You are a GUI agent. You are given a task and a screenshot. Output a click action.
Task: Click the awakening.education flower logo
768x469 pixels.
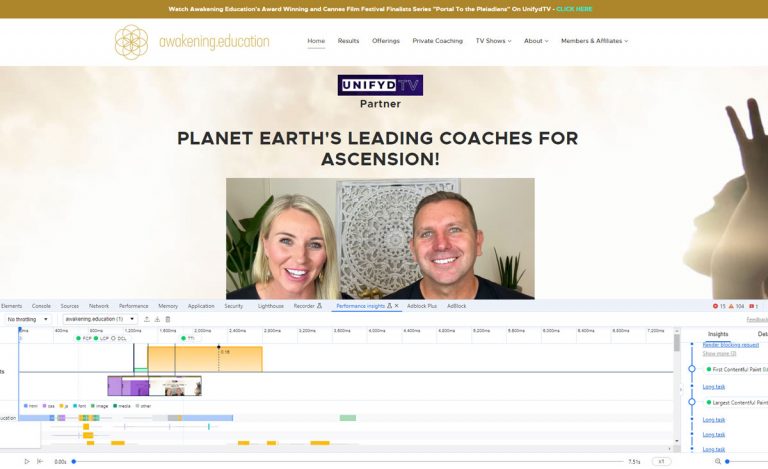click(x=131, y=42)
